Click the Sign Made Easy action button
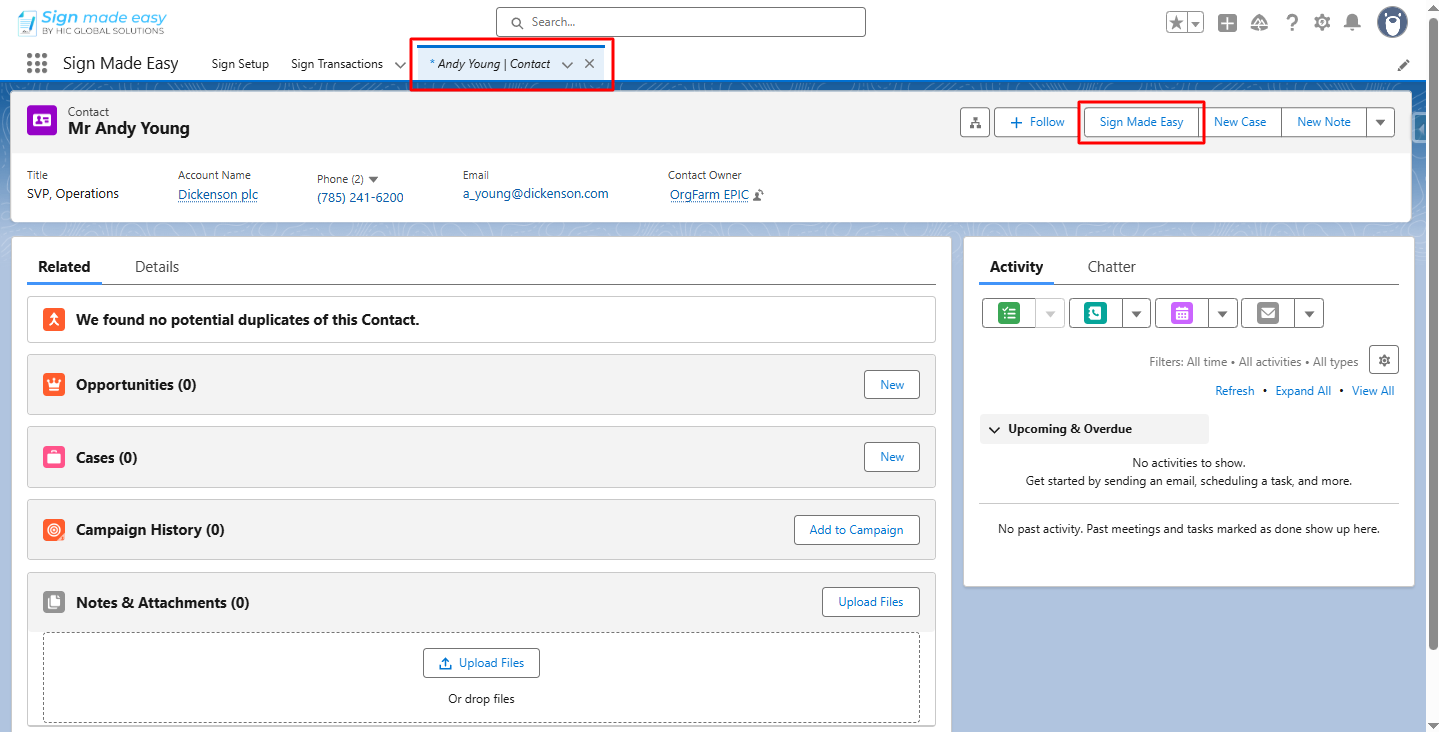The image size is (1439, 732). 1141,122
